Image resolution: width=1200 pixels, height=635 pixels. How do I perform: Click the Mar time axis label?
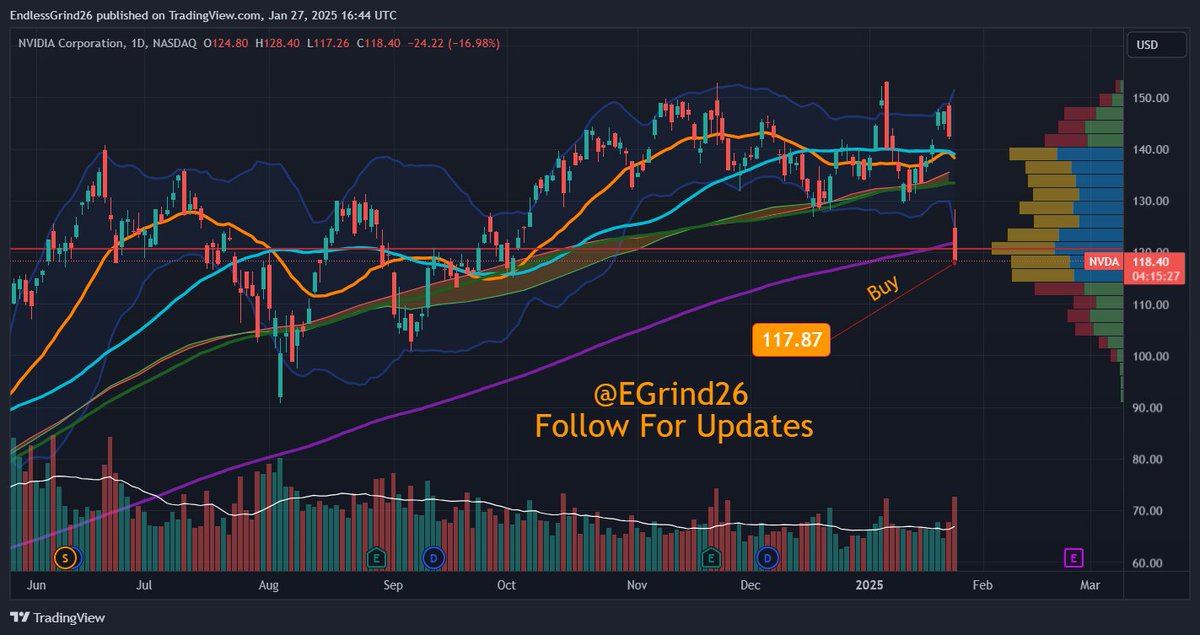coord(1090,585)
